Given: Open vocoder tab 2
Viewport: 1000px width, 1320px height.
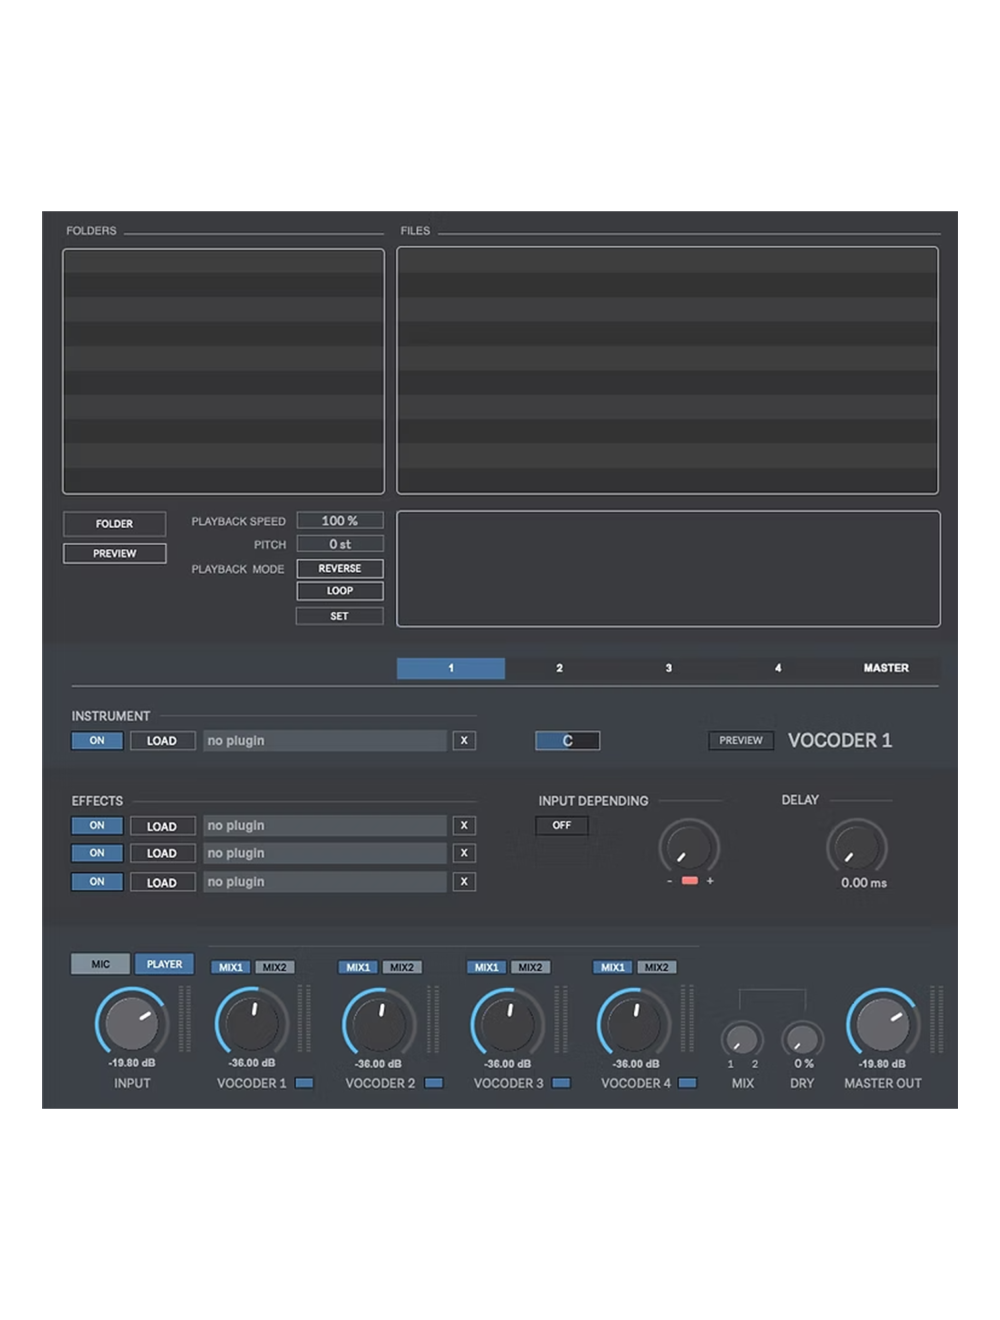Looking at the screenshot, I should pos(559,668).
